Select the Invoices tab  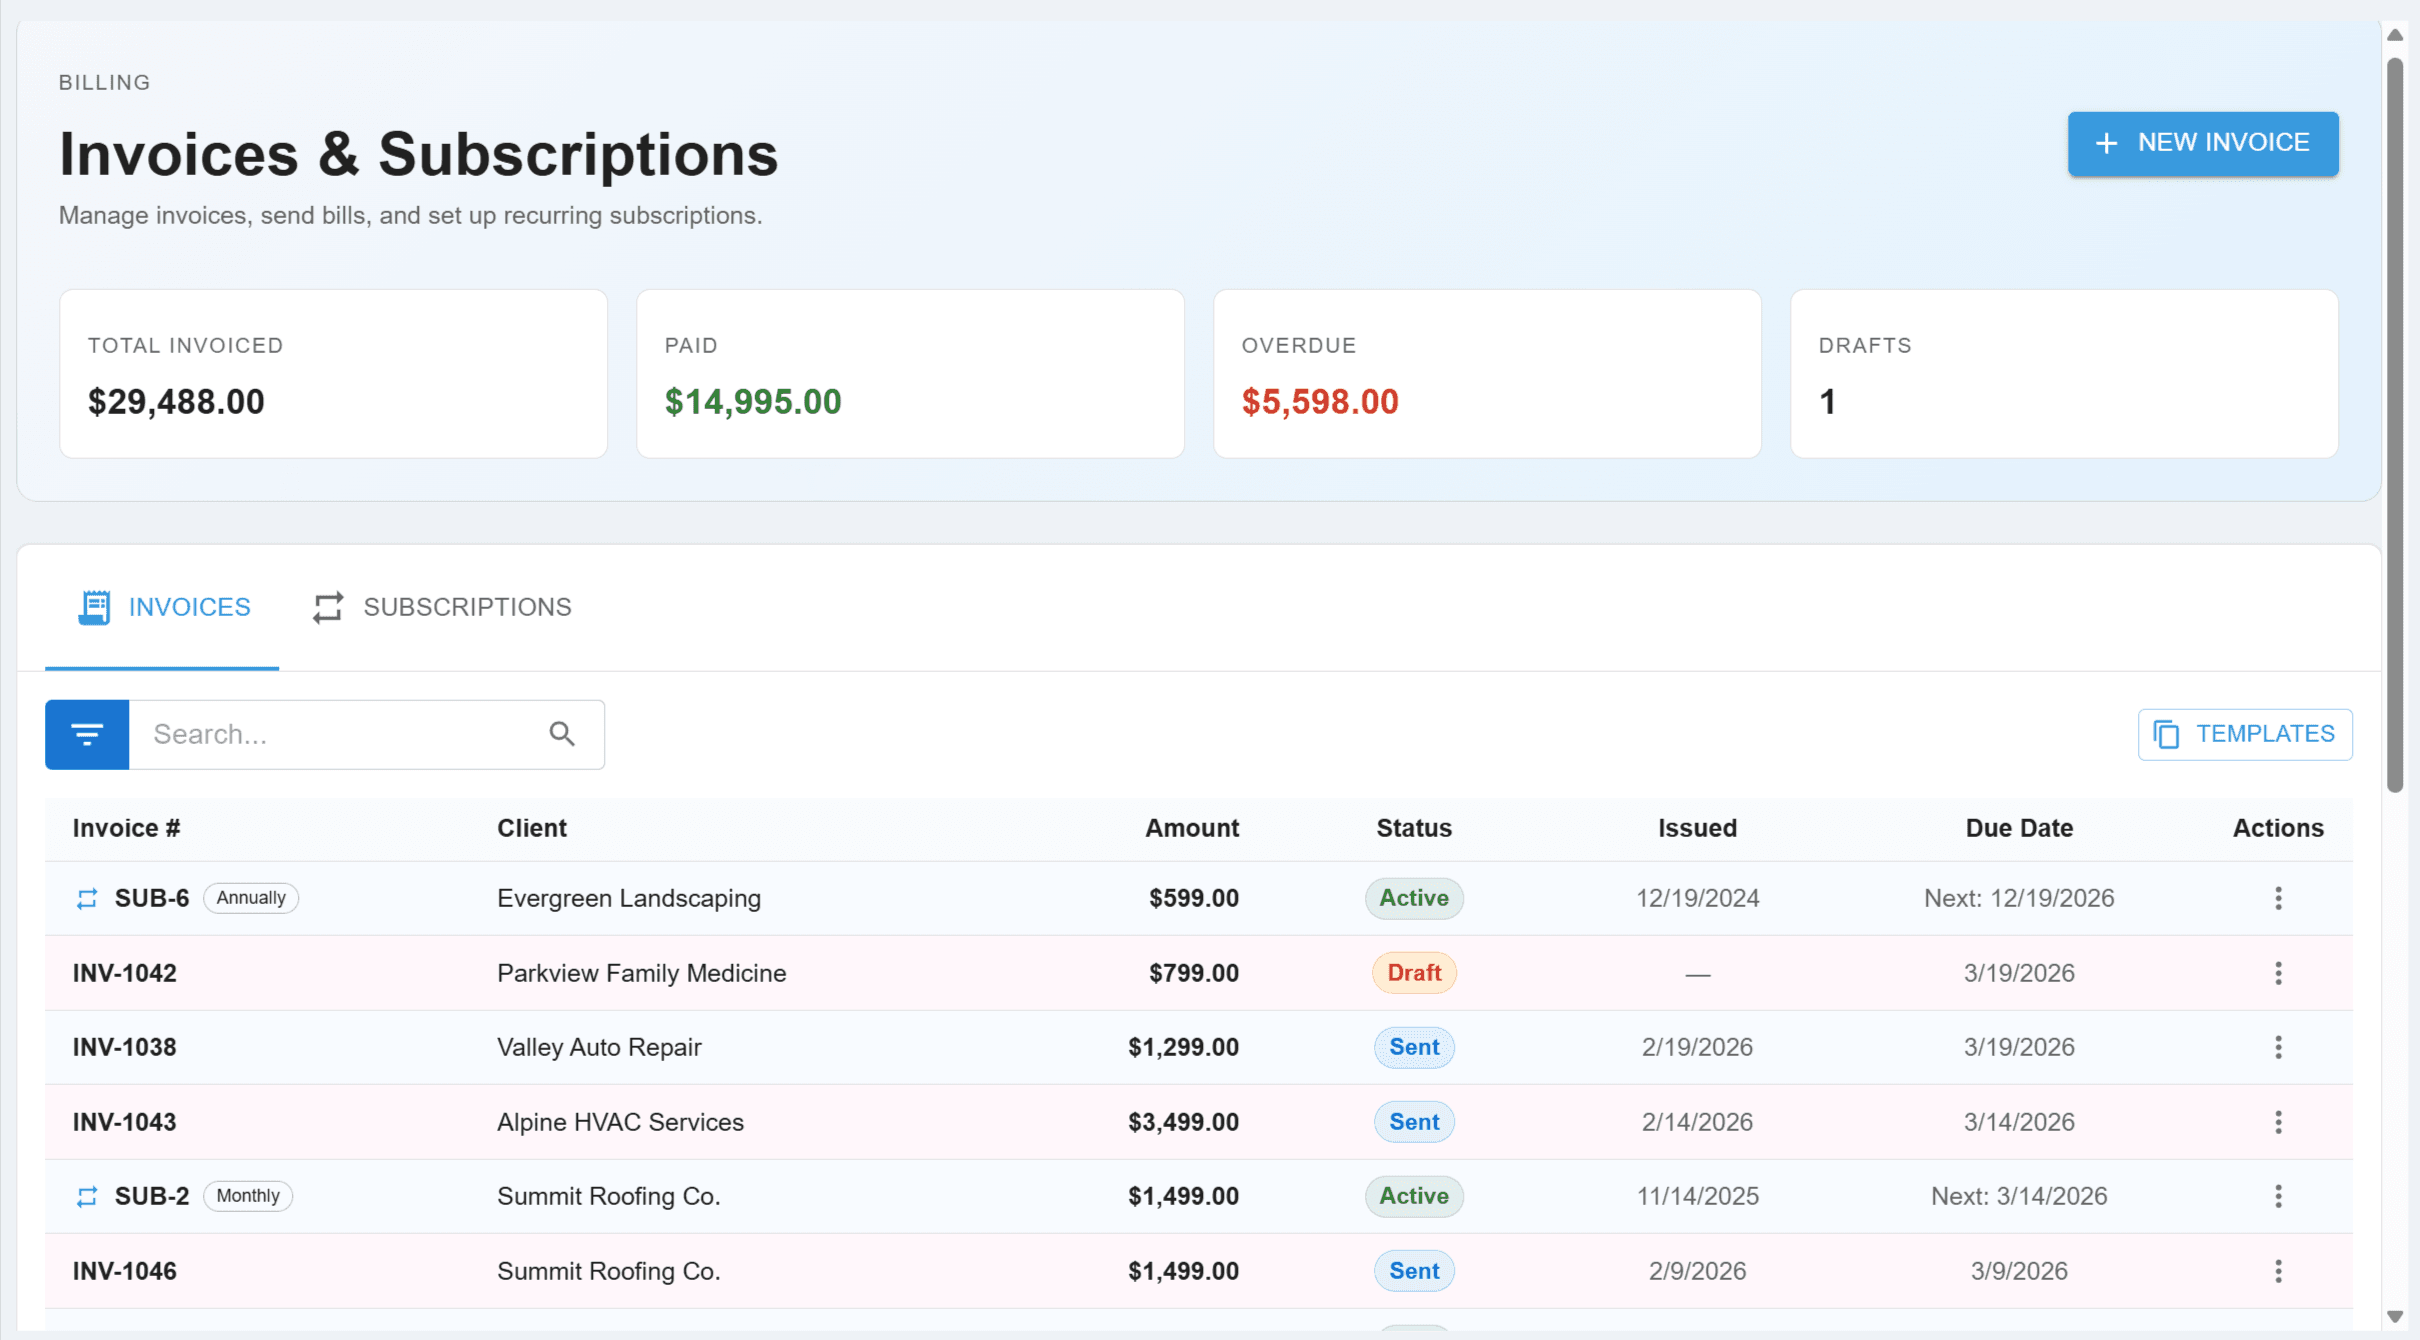click(163, 607)
